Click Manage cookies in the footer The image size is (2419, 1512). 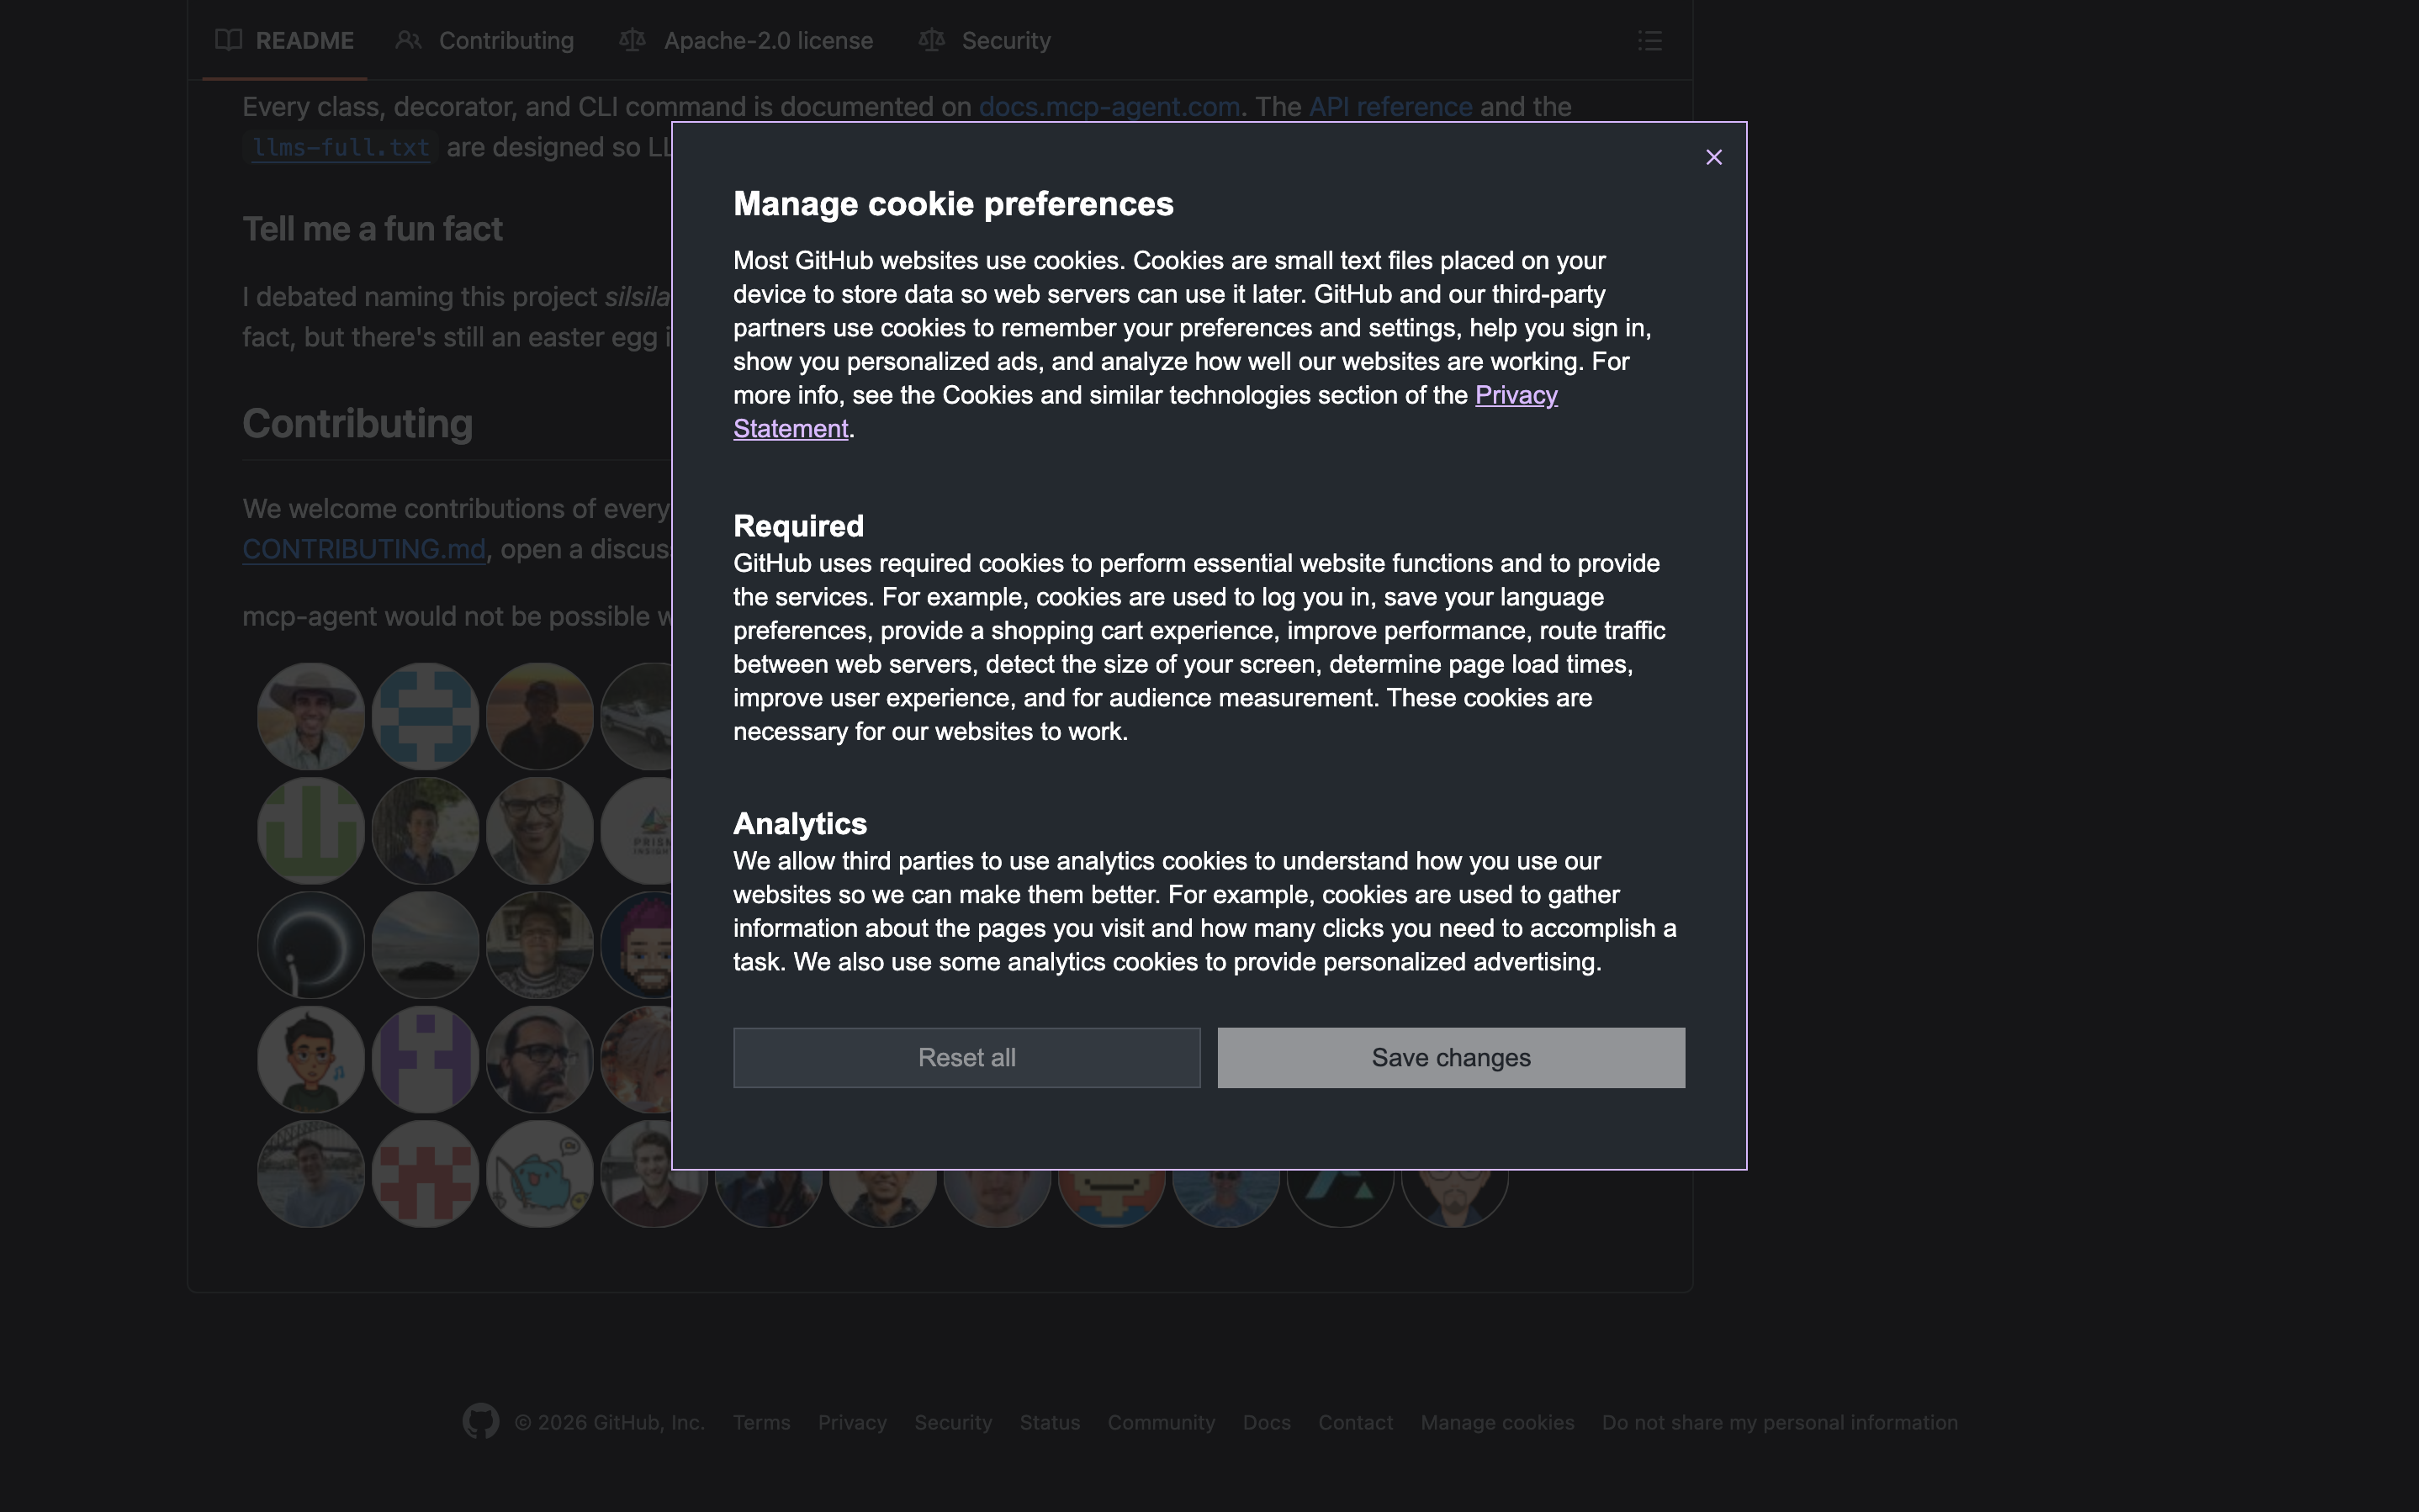(x=1497, y=1422)
